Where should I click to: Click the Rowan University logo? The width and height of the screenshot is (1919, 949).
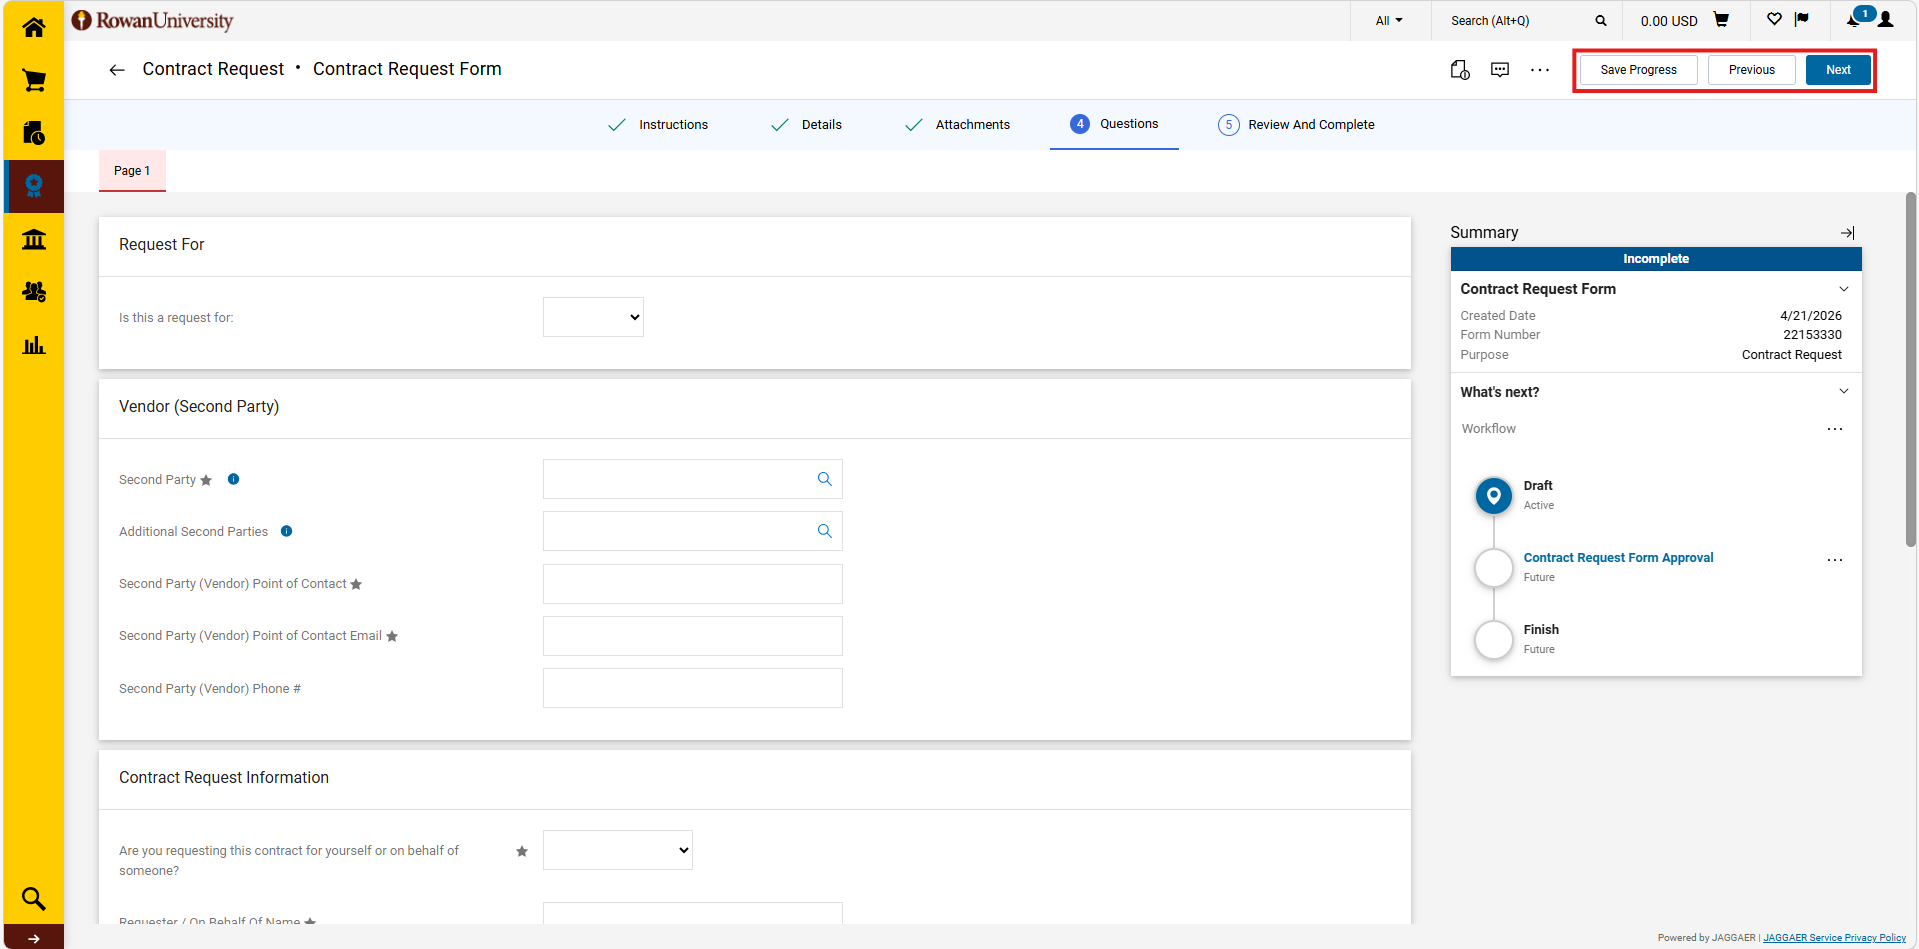[x=153, y=21]
